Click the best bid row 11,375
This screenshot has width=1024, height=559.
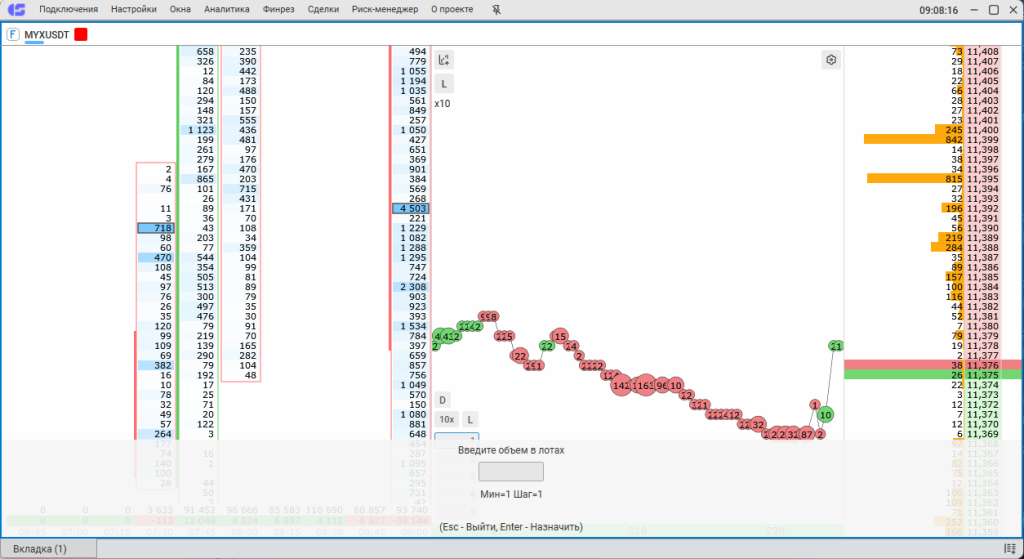934,375
